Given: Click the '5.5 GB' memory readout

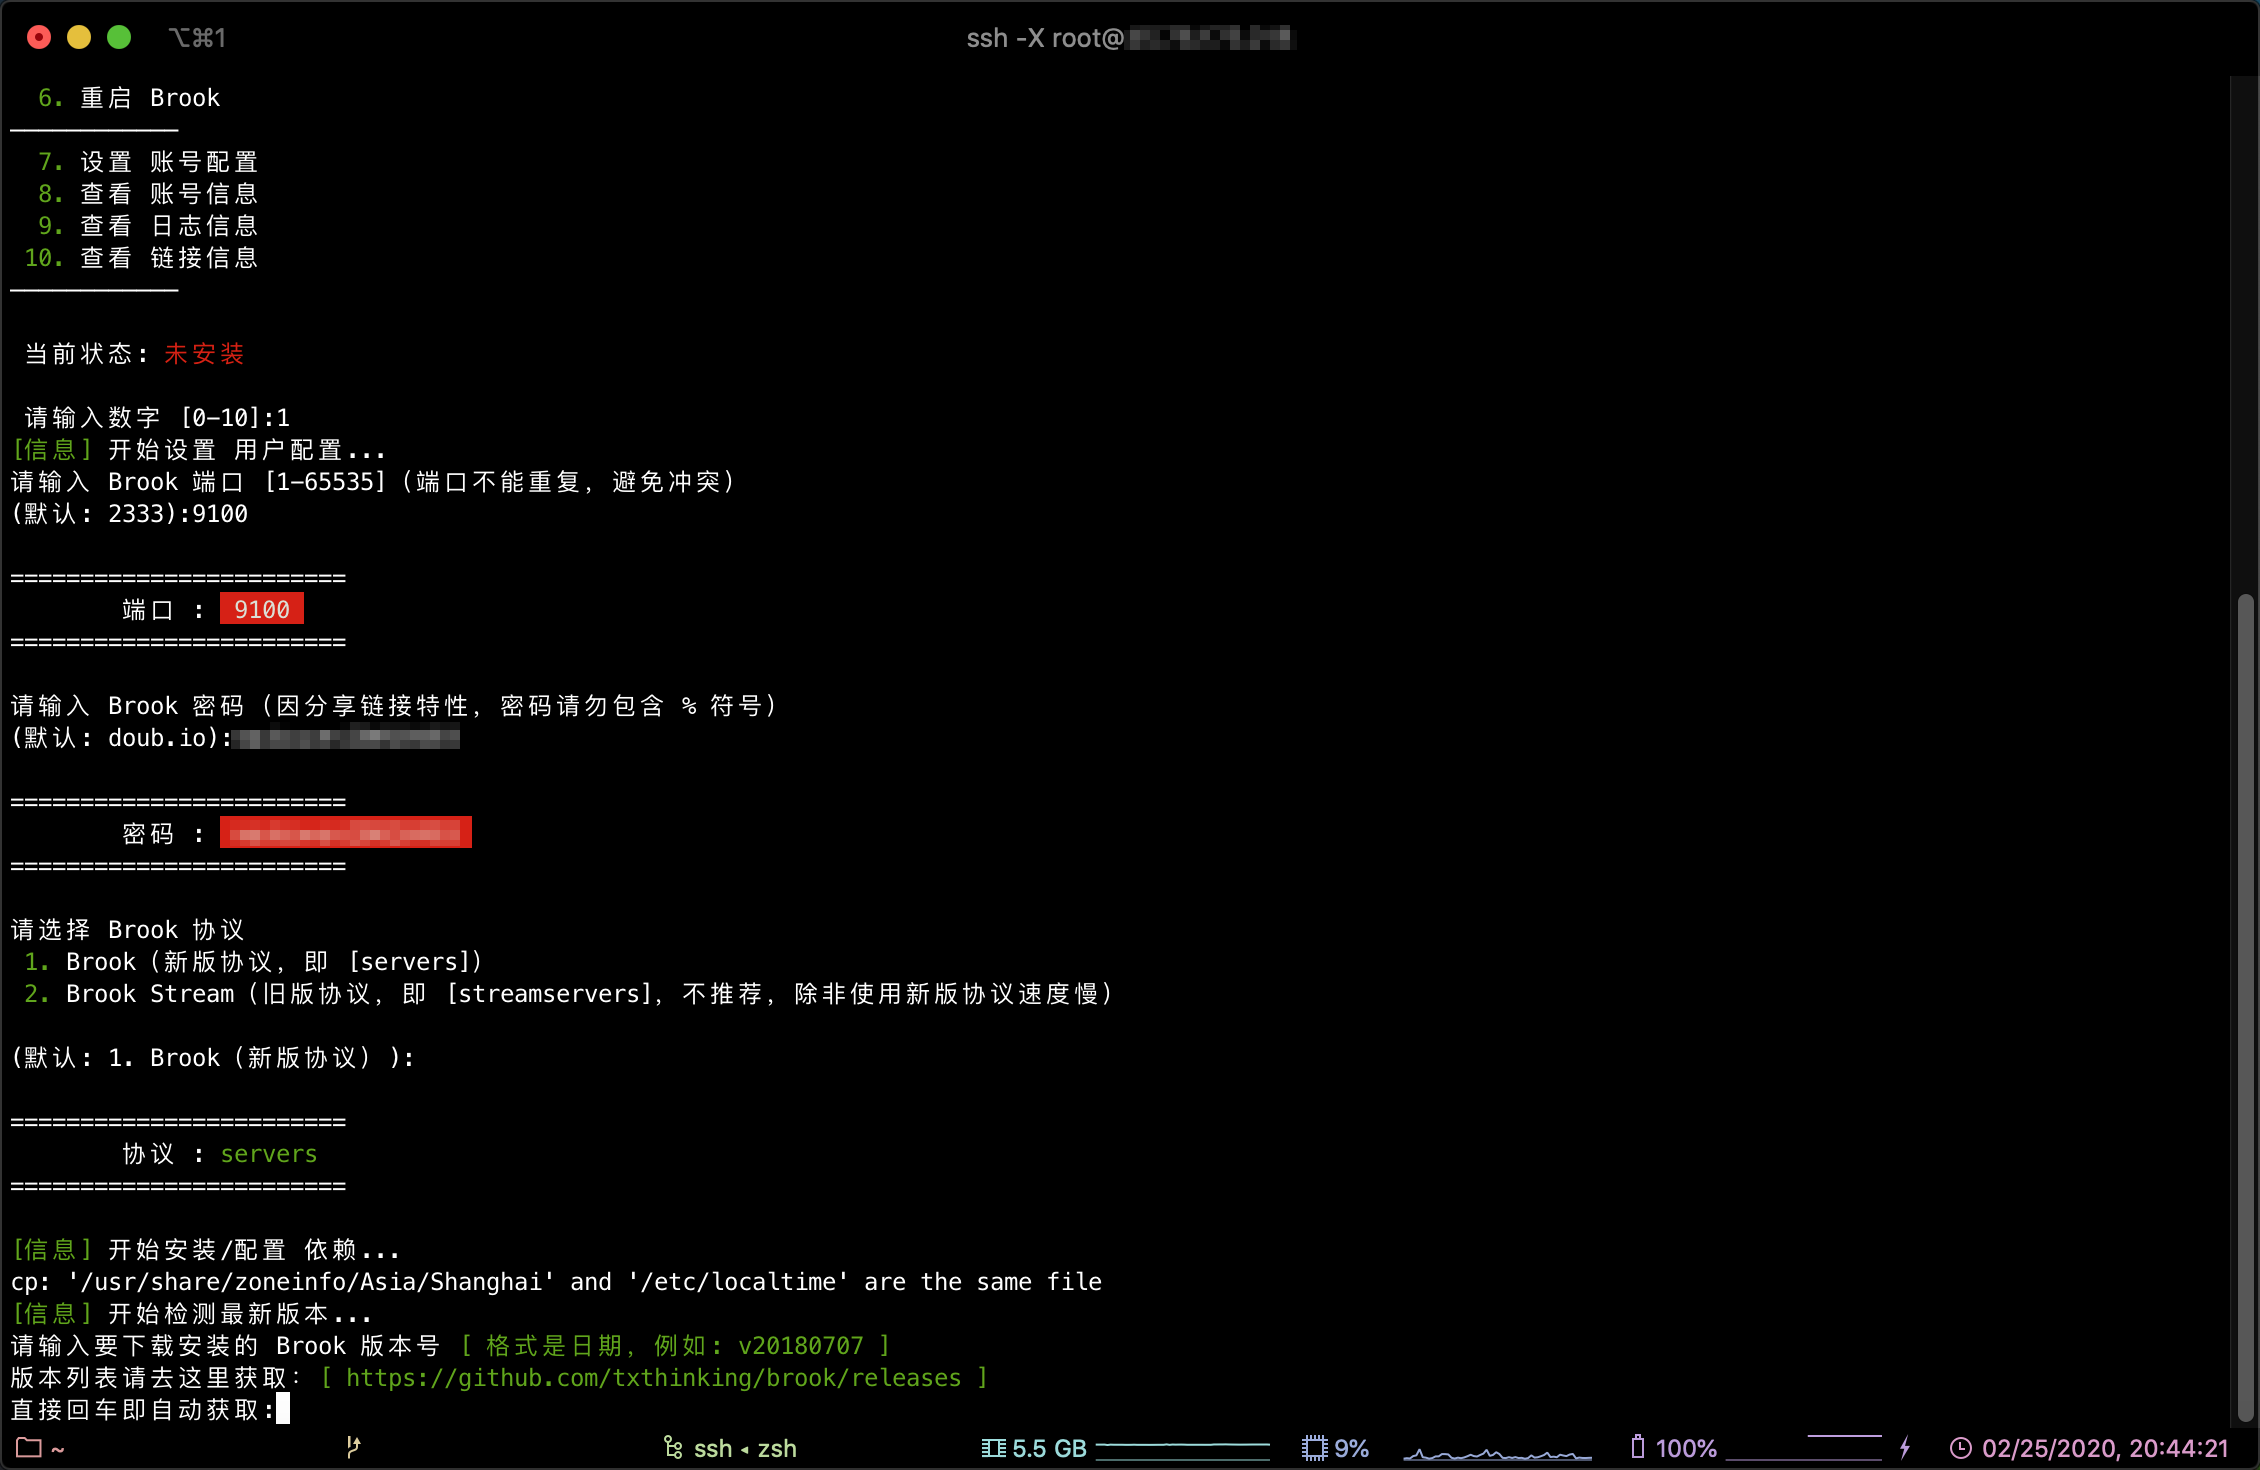Looking at the screenshot, I should 1049,1448.
